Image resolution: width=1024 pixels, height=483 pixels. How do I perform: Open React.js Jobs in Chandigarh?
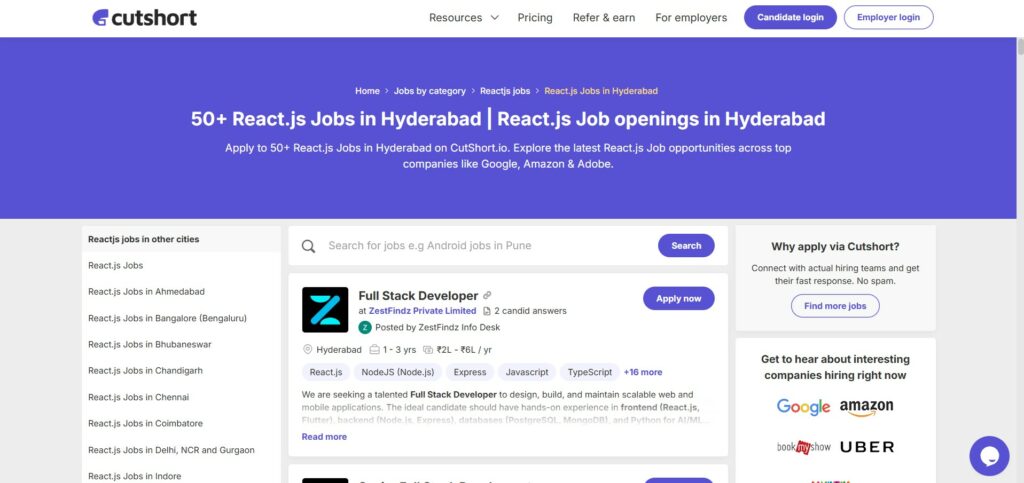coord(145,371)
